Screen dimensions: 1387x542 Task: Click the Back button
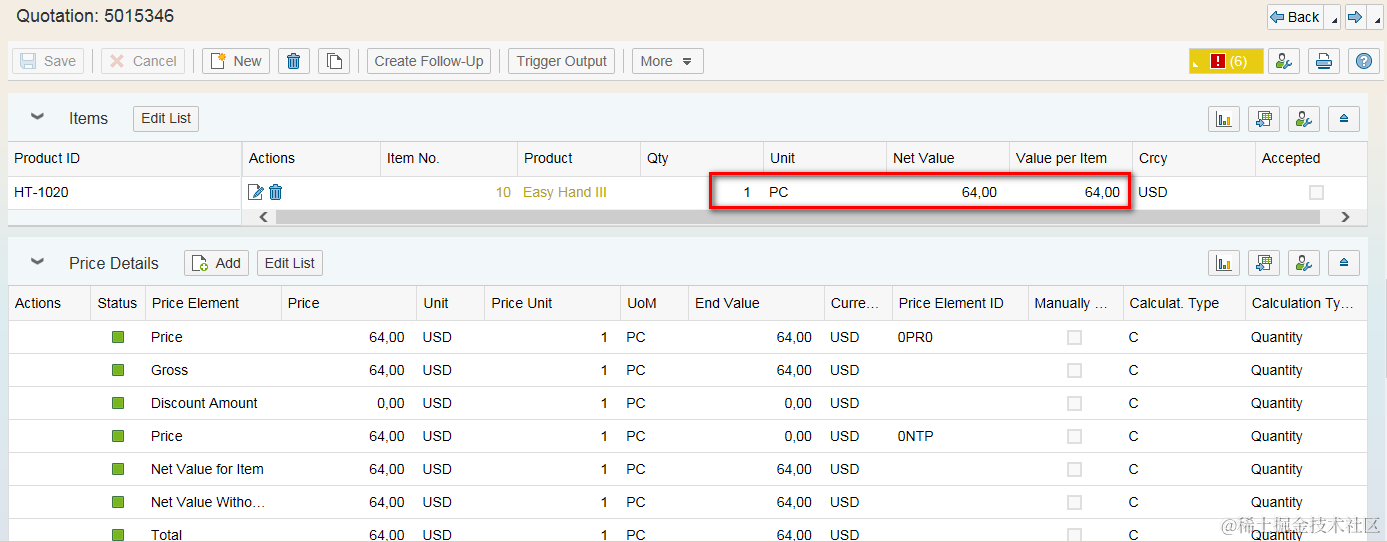click(1295, 17)
